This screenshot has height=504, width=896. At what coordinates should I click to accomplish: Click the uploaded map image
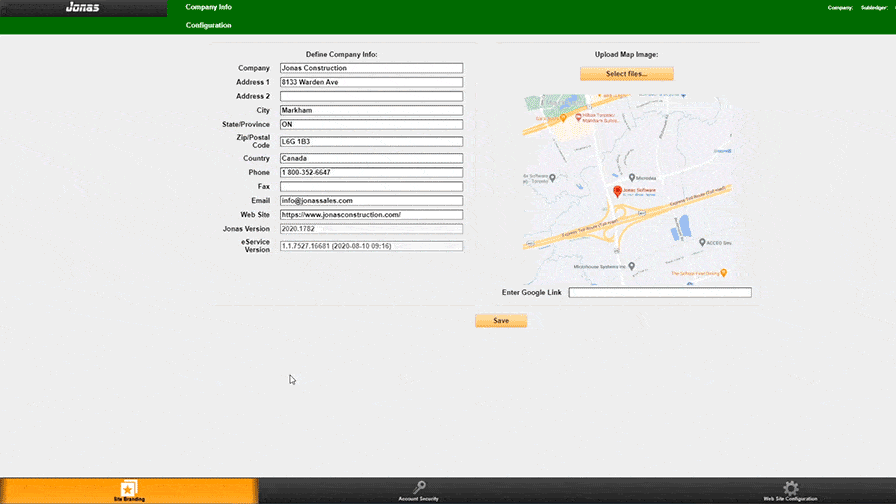coord(627,189)
